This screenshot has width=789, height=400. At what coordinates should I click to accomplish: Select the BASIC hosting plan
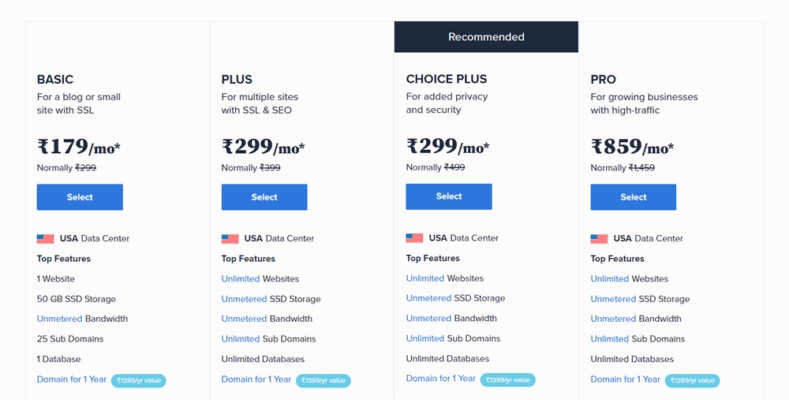click(80, 197)
